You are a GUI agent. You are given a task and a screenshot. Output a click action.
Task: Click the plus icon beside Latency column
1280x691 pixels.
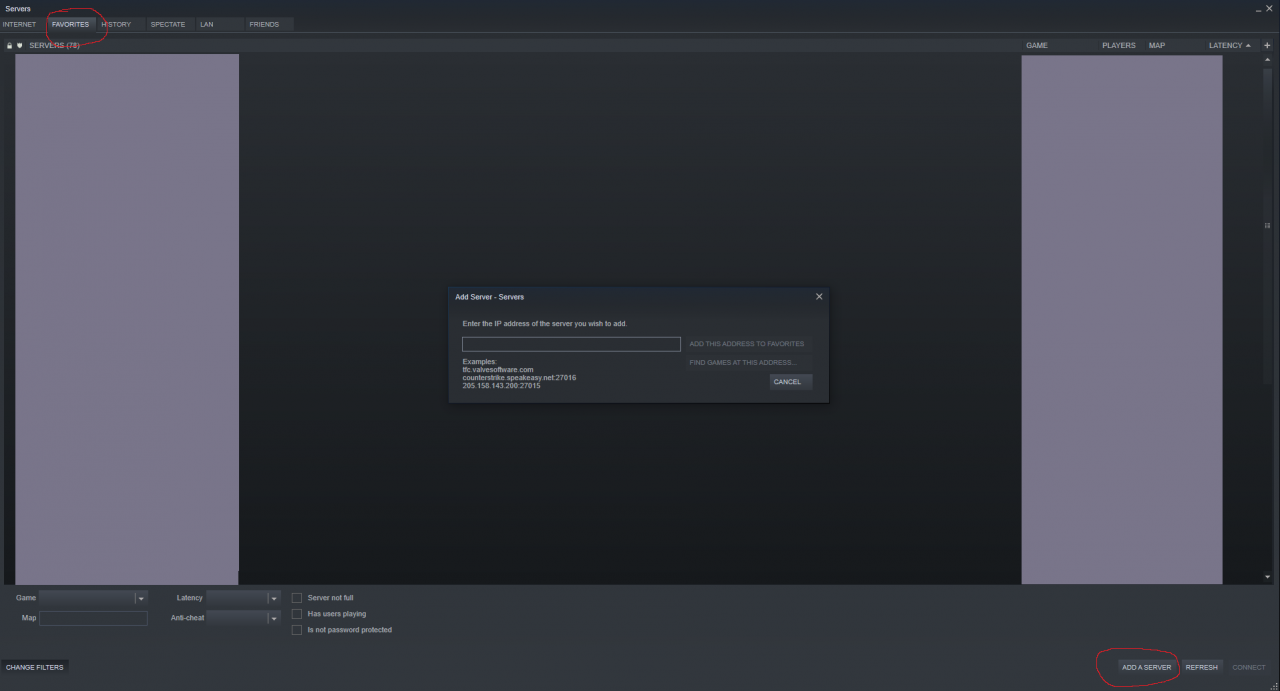click(x=1267, y=45)
